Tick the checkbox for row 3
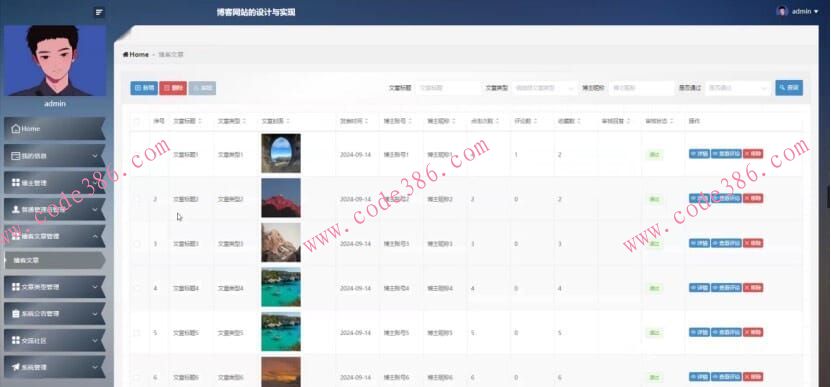This screenshot has width=831, height=387. coord(137,244)
